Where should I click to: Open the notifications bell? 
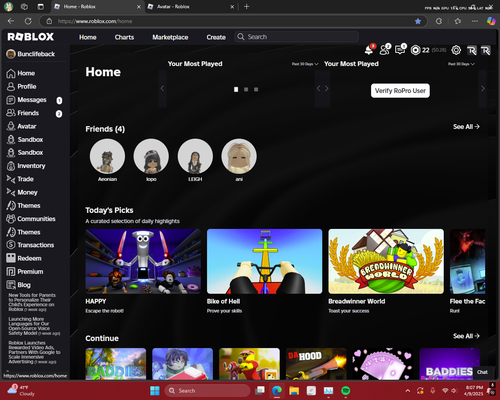click(x=369, y=50)
